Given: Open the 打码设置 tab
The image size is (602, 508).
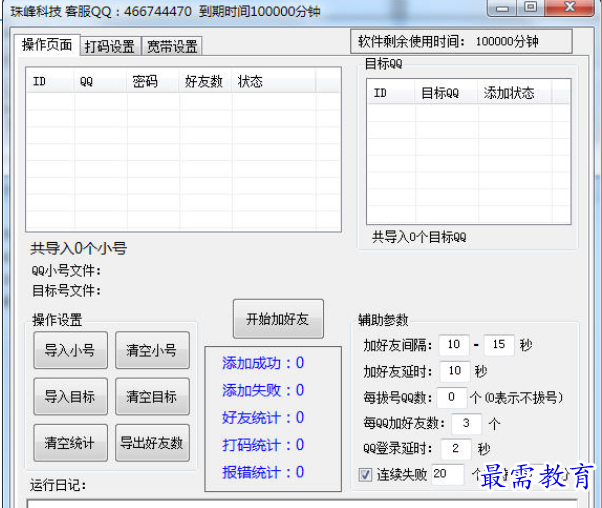Looking at the screenshot, I should [110, 47].
